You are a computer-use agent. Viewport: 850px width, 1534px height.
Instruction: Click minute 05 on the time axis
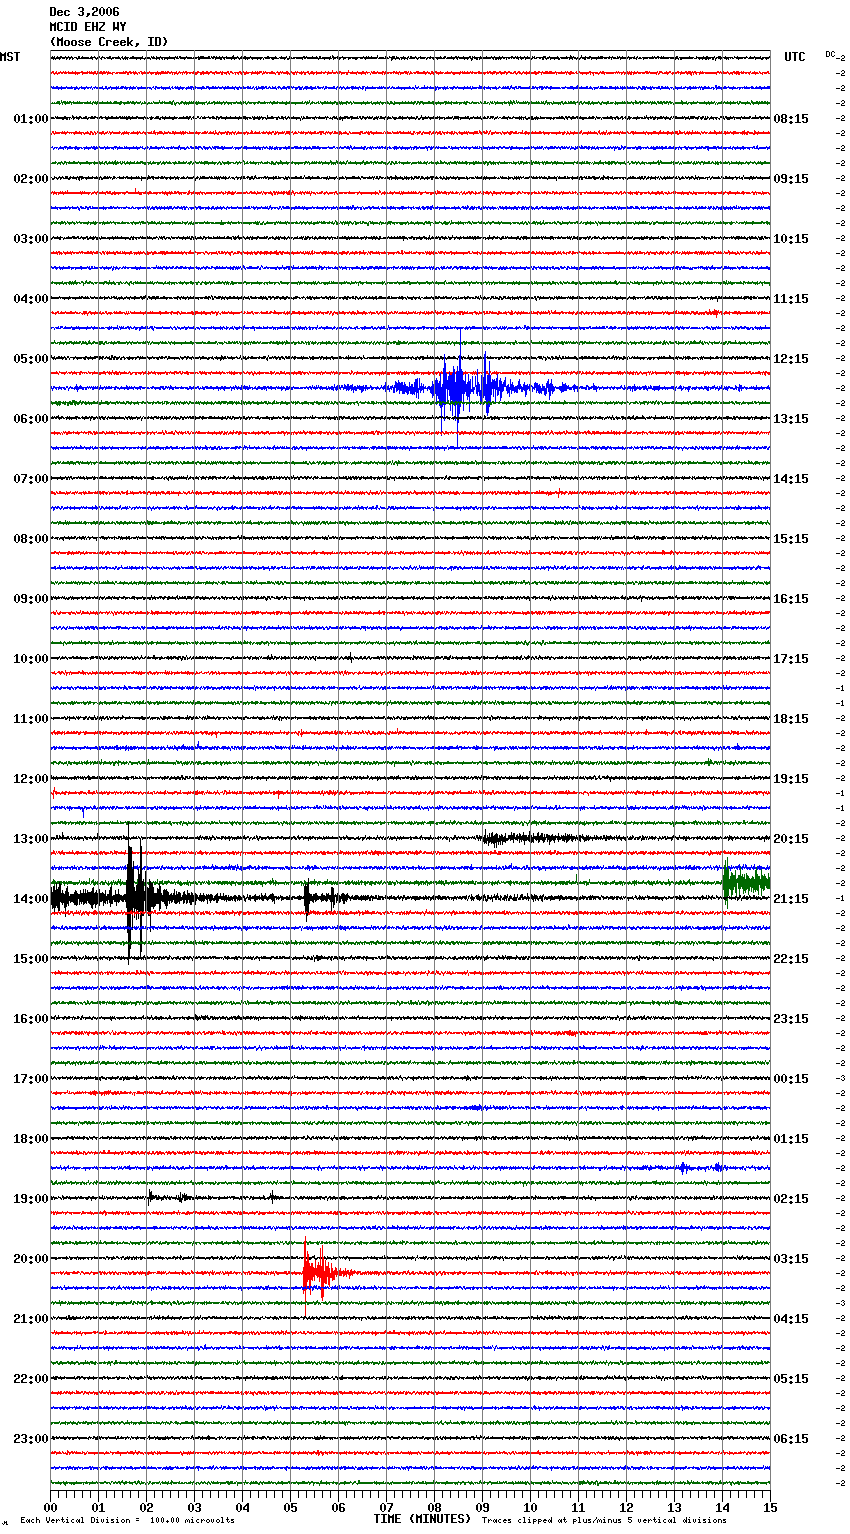pos(290,1507)
